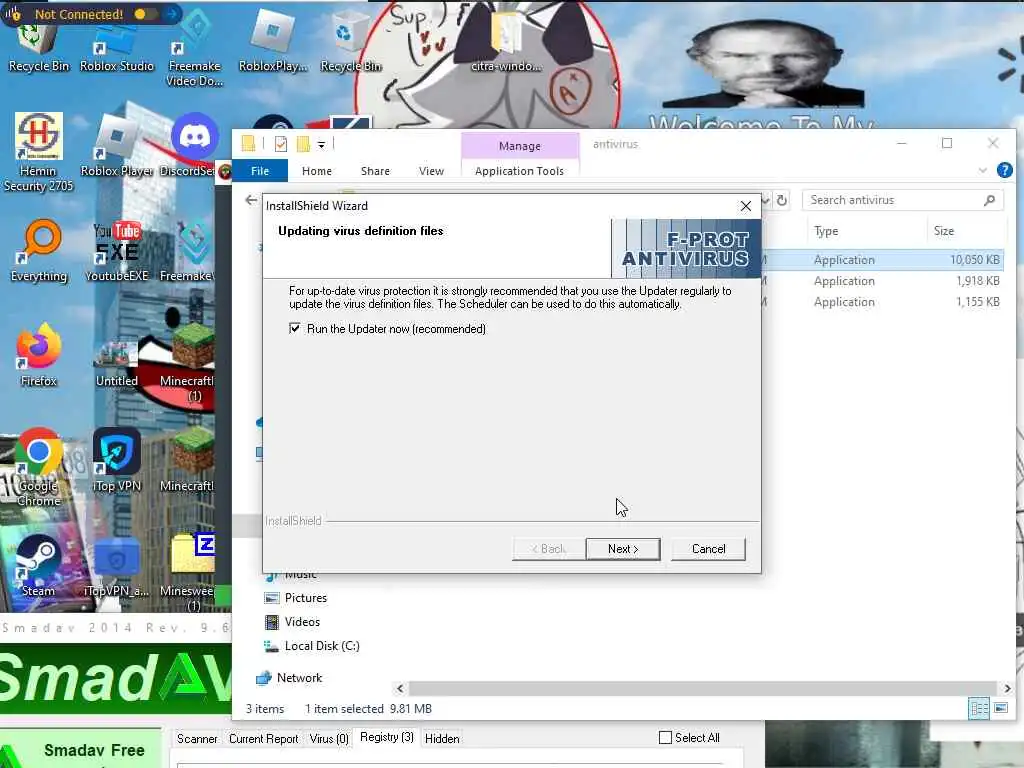Launch Firefox from the desktop
1024x768 pixels.
coord(39,356)
